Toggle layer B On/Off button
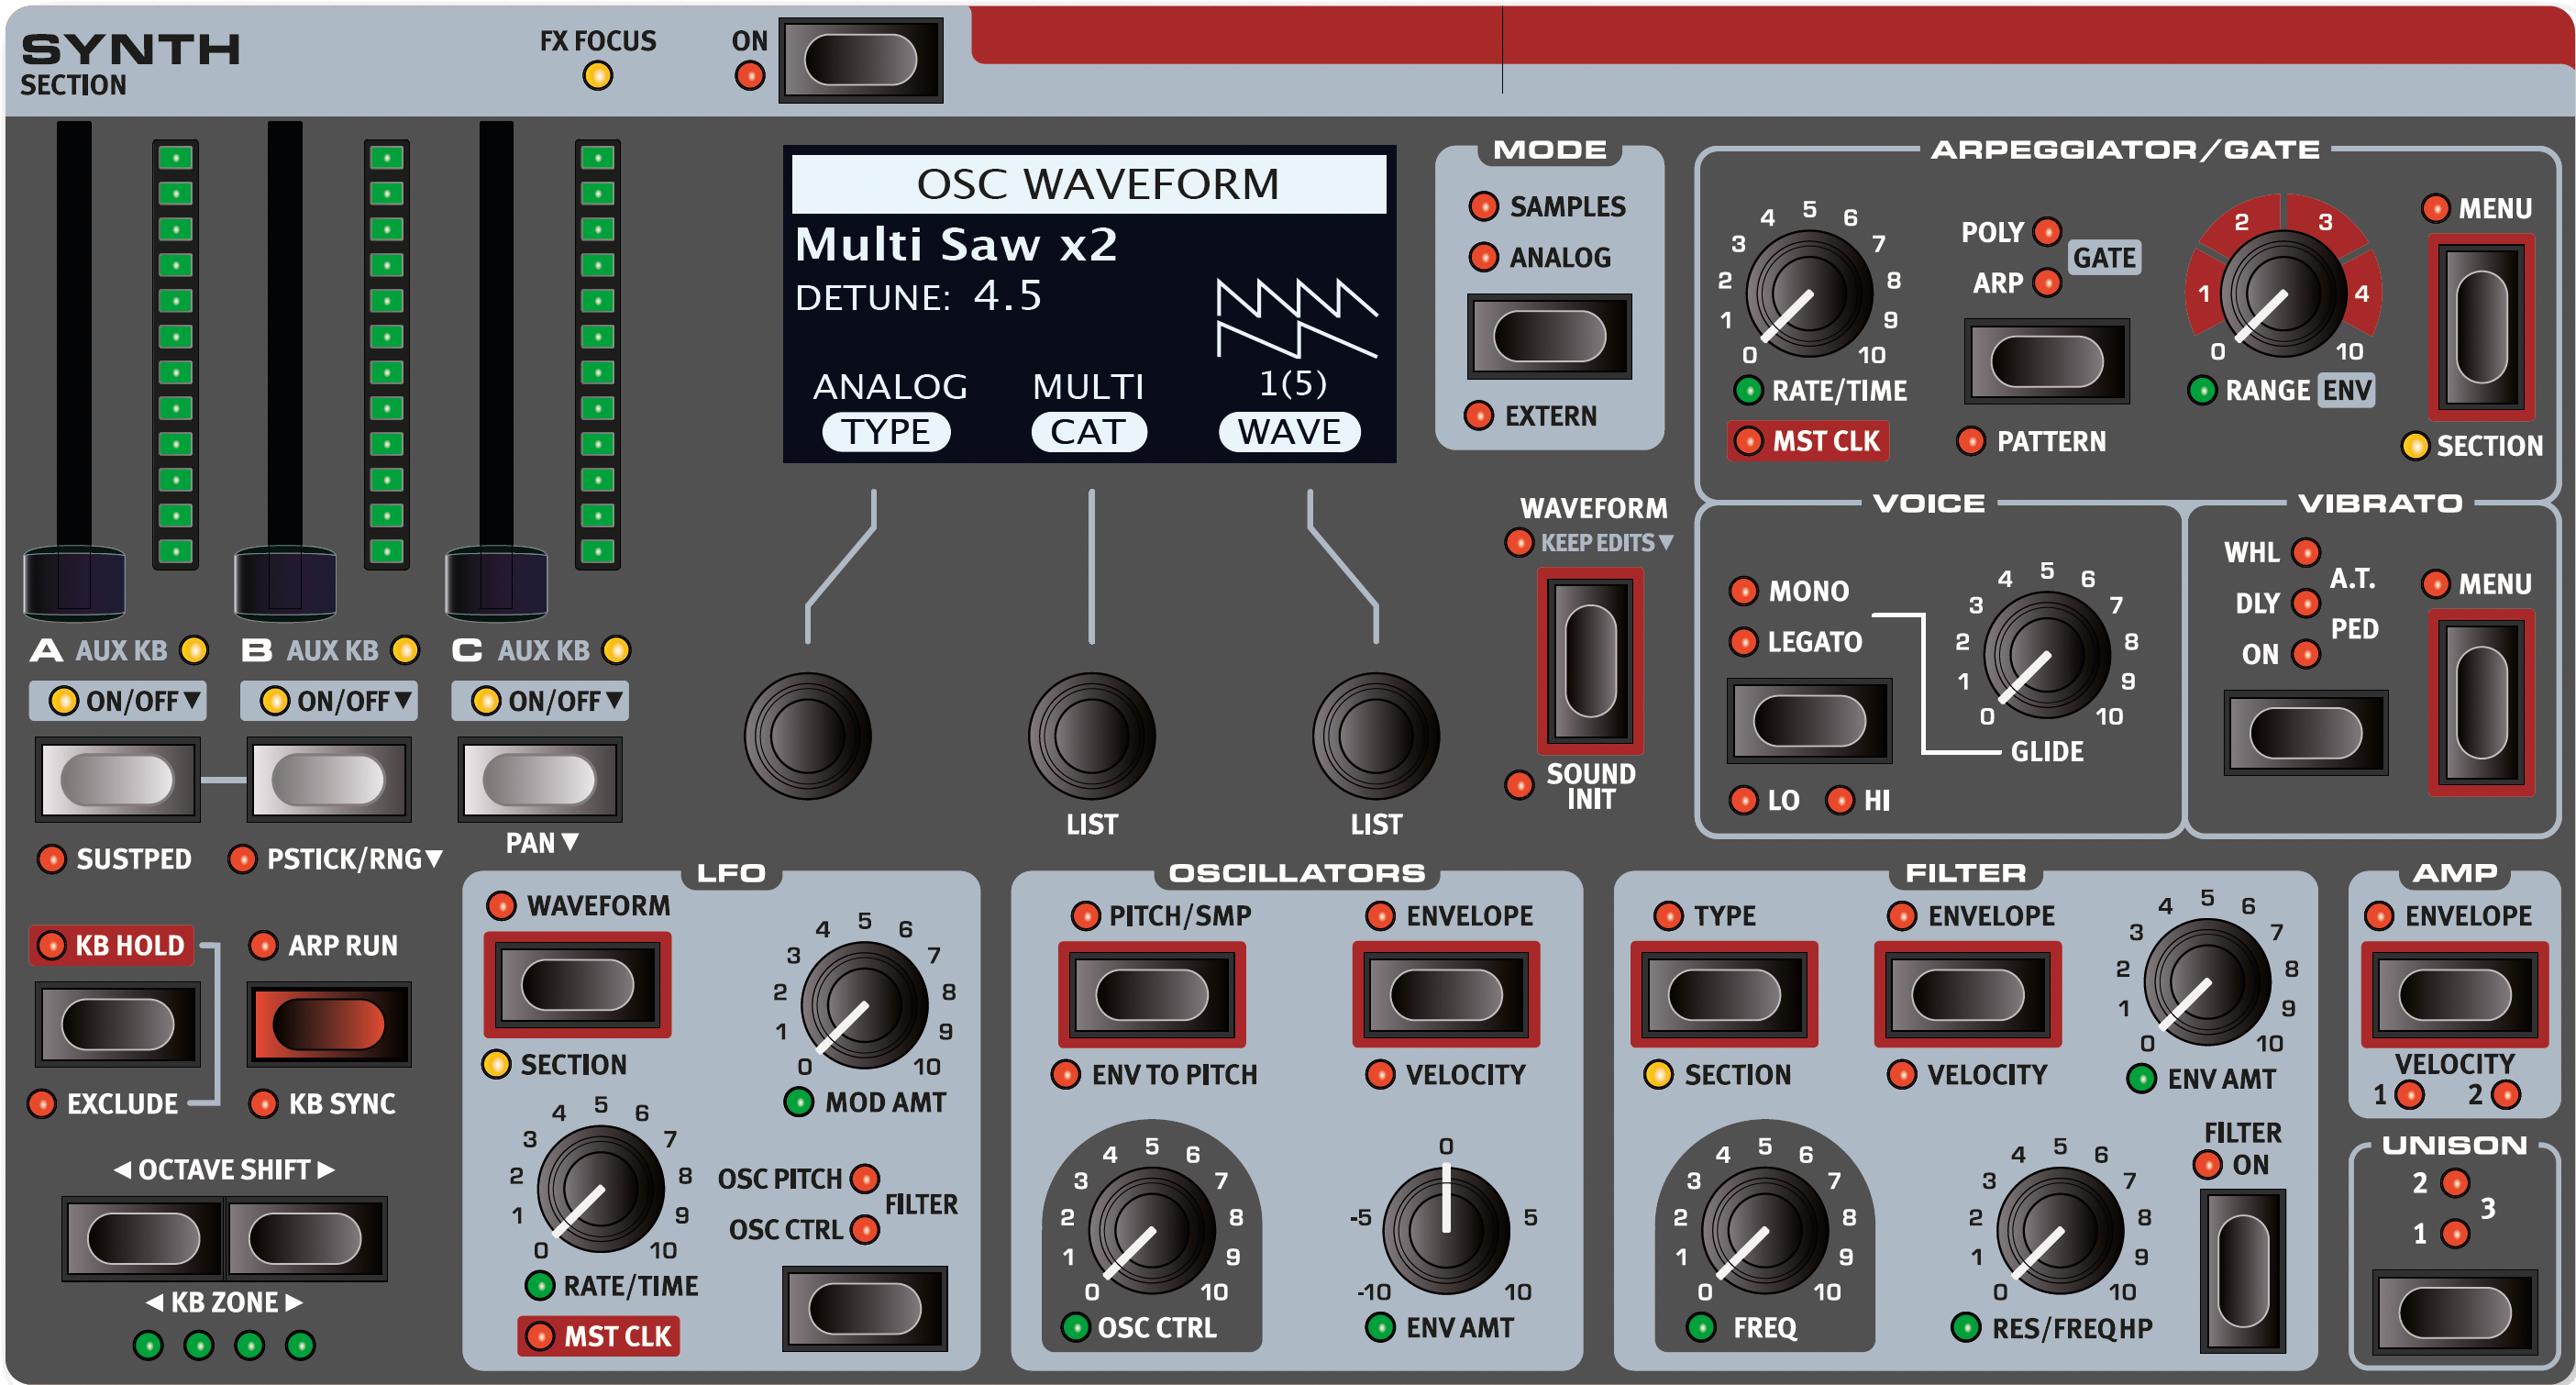 coord(328,779)
